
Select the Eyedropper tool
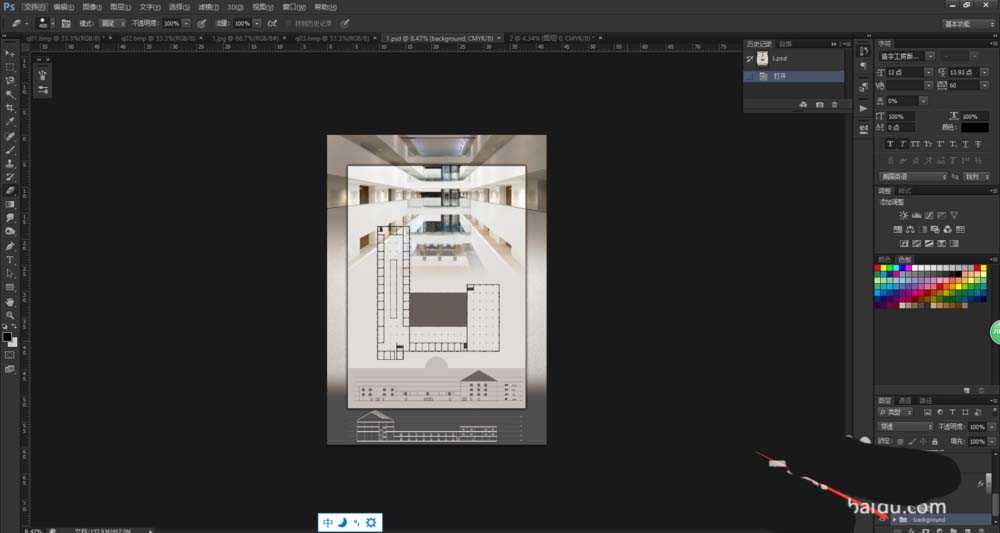[10, 121]
